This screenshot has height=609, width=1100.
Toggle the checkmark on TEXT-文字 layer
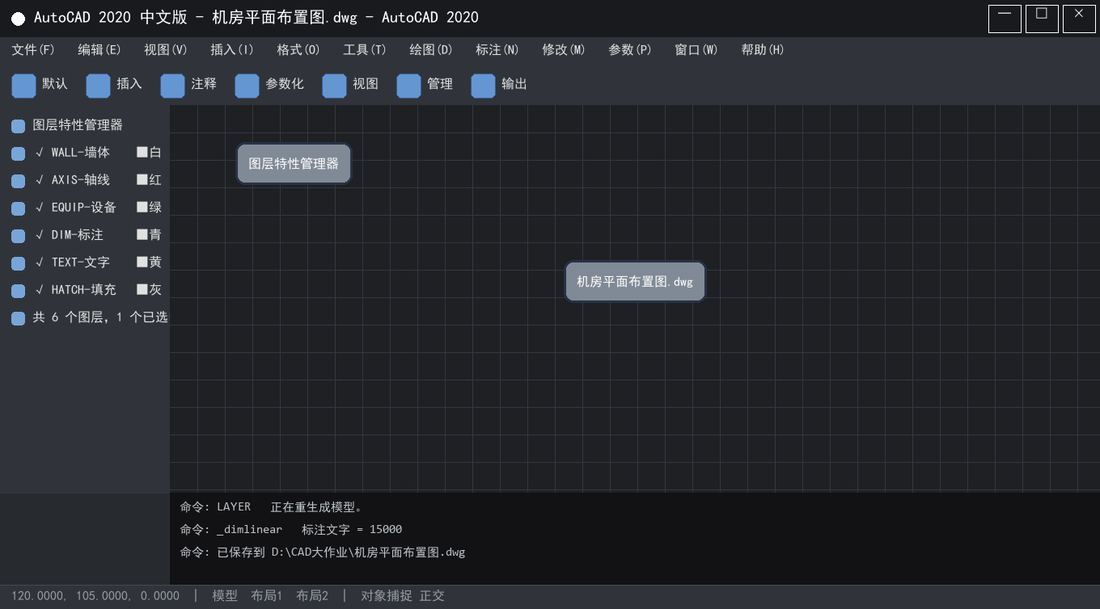click(39, 262)
